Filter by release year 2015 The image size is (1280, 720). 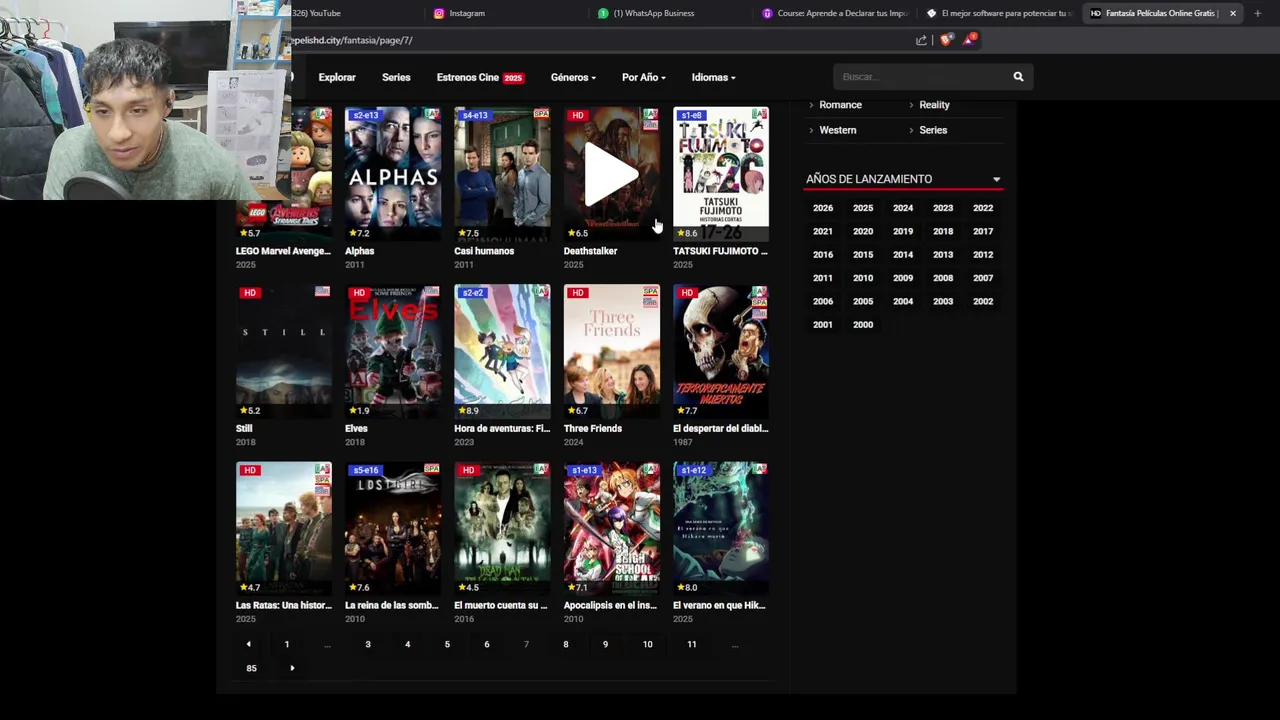click(863, 255)
